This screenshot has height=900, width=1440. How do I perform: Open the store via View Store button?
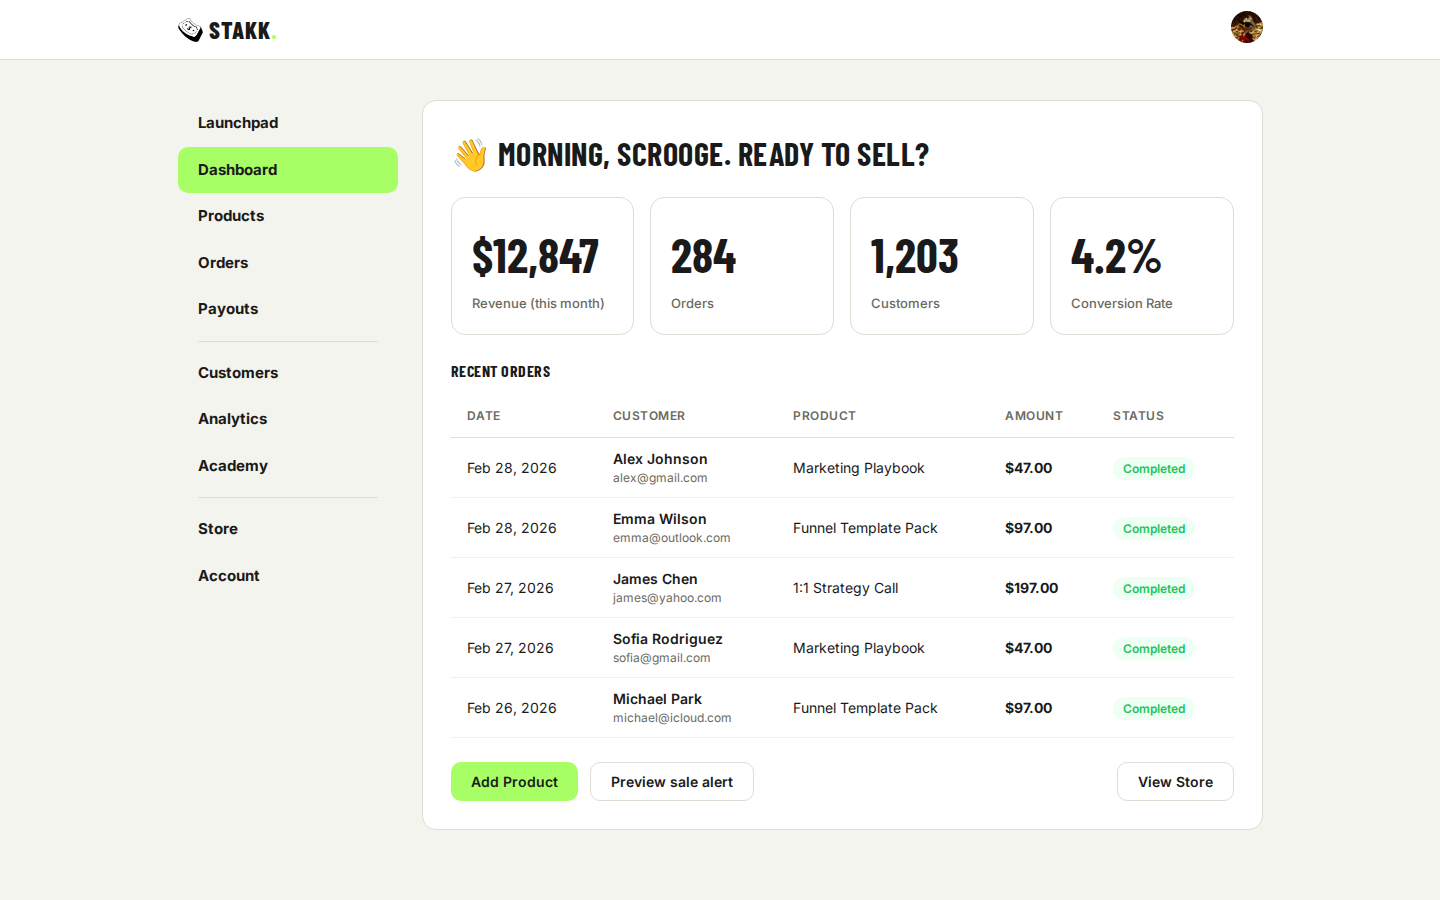click(1175, 781)
